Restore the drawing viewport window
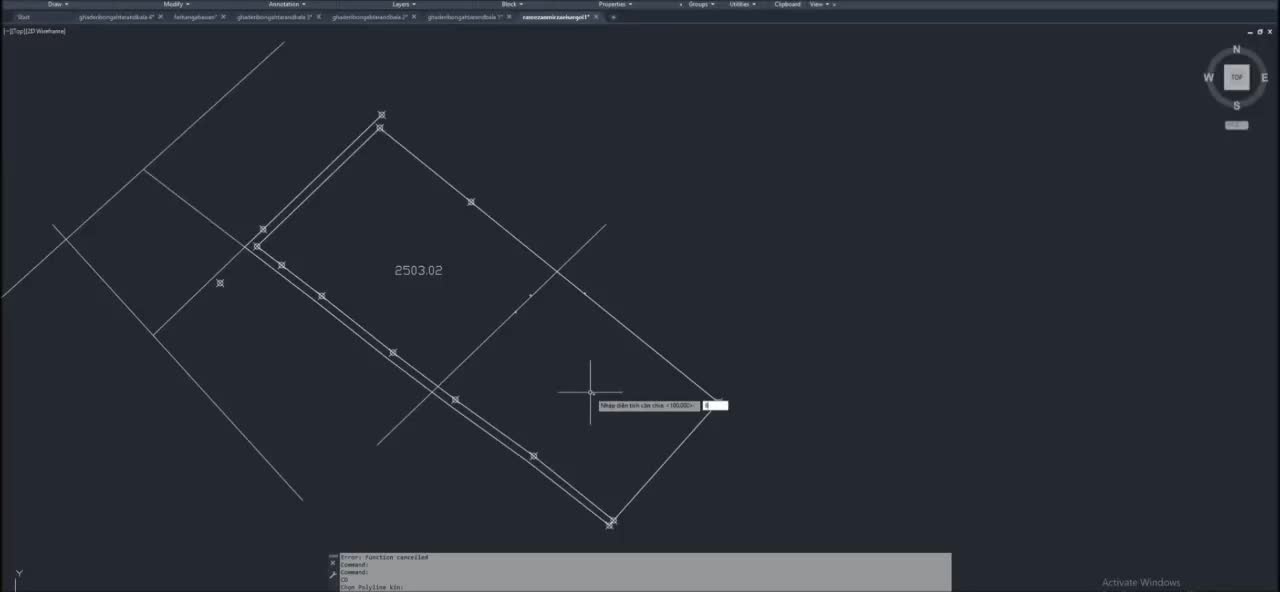 pos(1259,31)
